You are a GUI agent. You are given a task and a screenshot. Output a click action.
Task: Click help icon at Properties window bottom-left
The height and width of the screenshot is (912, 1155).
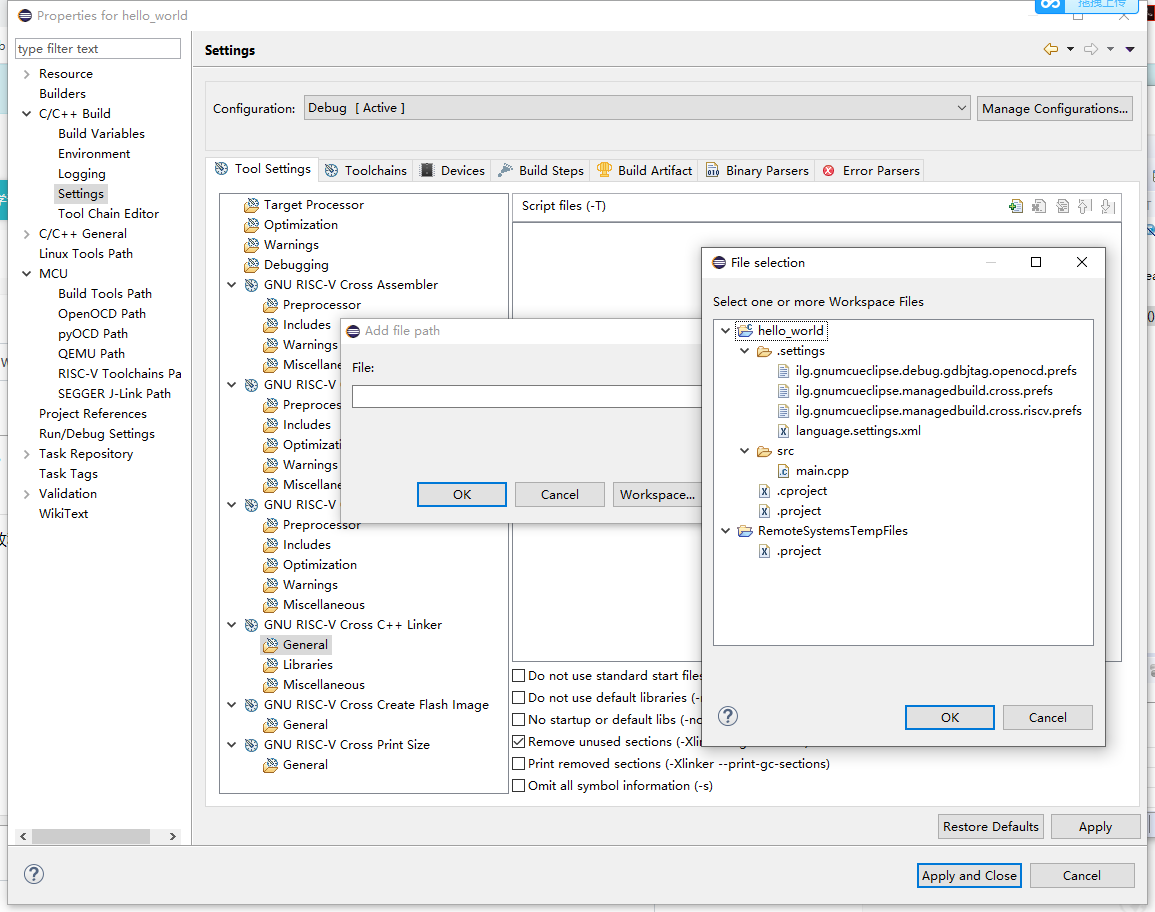(x=34, y=874)
